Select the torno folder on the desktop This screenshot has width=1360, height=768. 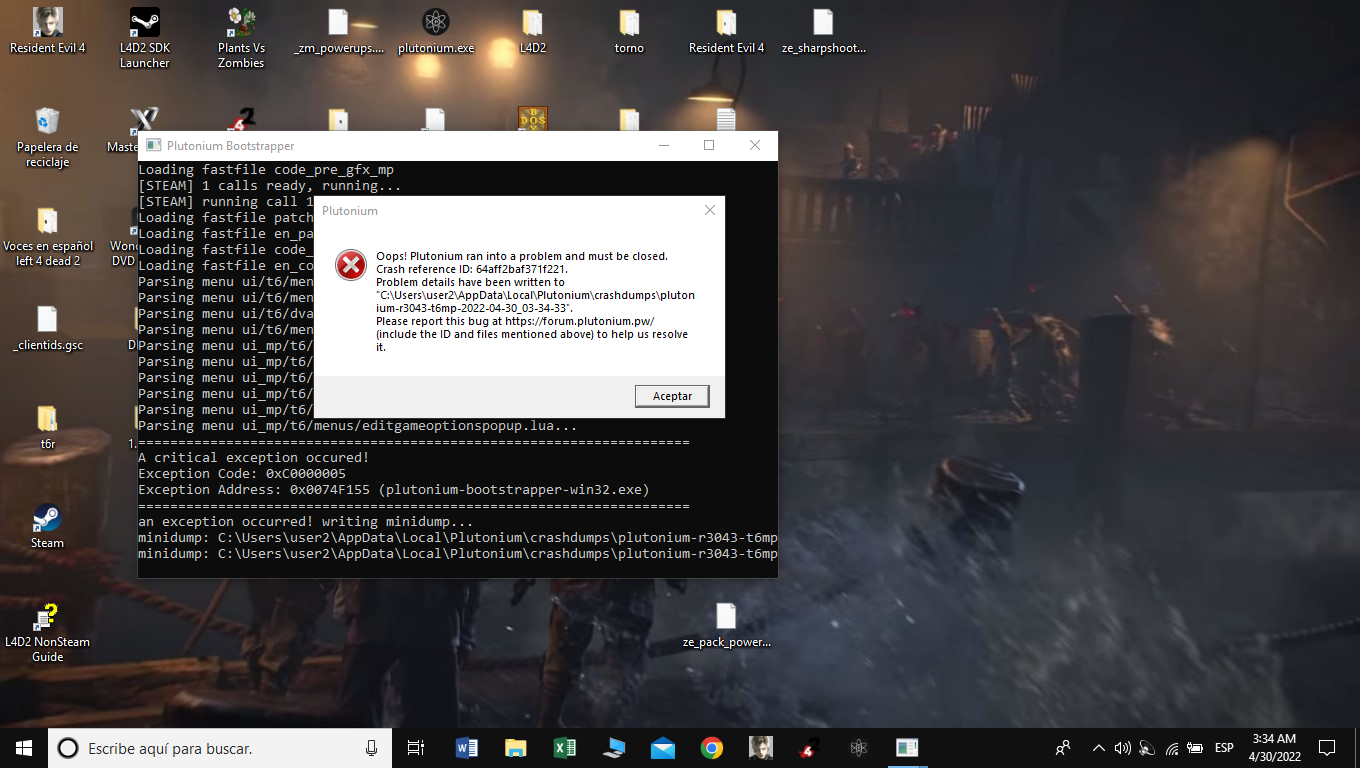(629, 31)
